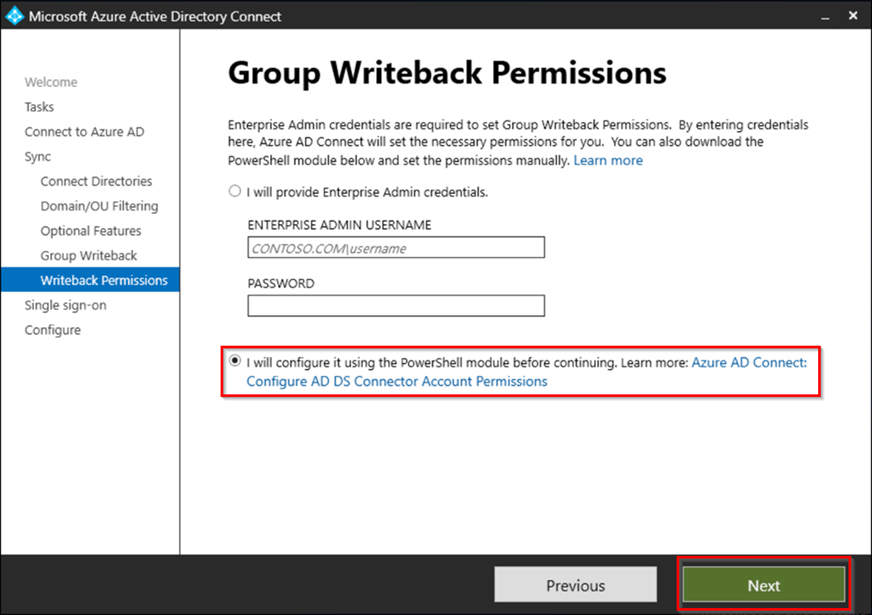The width and height of the screenshot is (872, 615).
Task: Click the Previous button
Action: 575,585
